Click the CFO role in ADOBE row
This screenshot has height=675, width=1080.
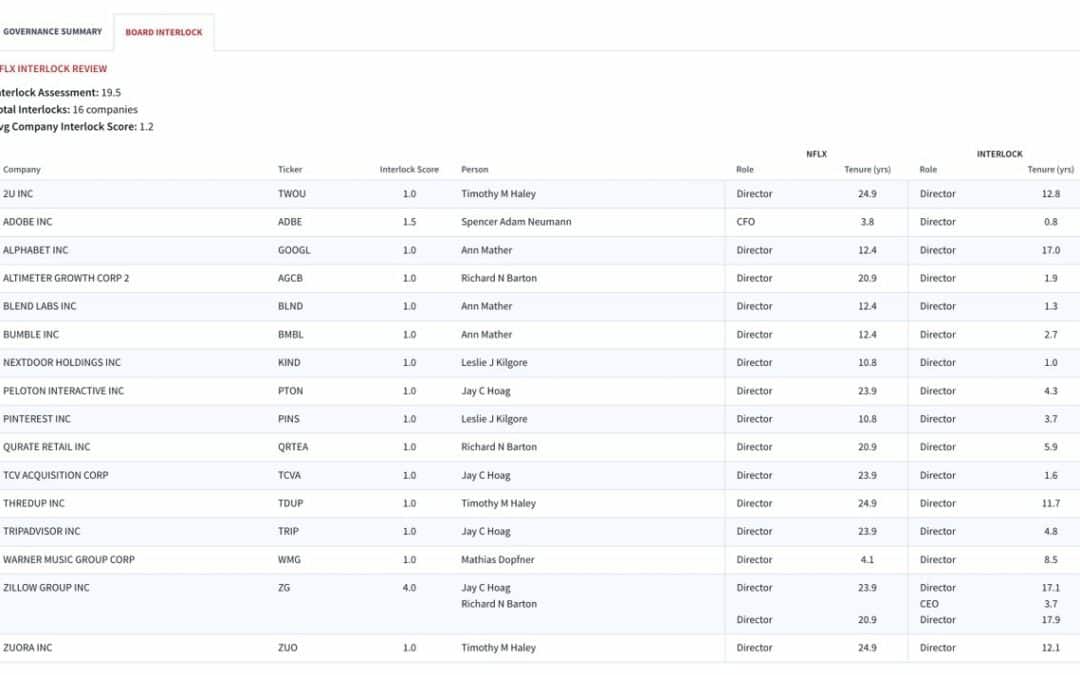click(745, 222)
